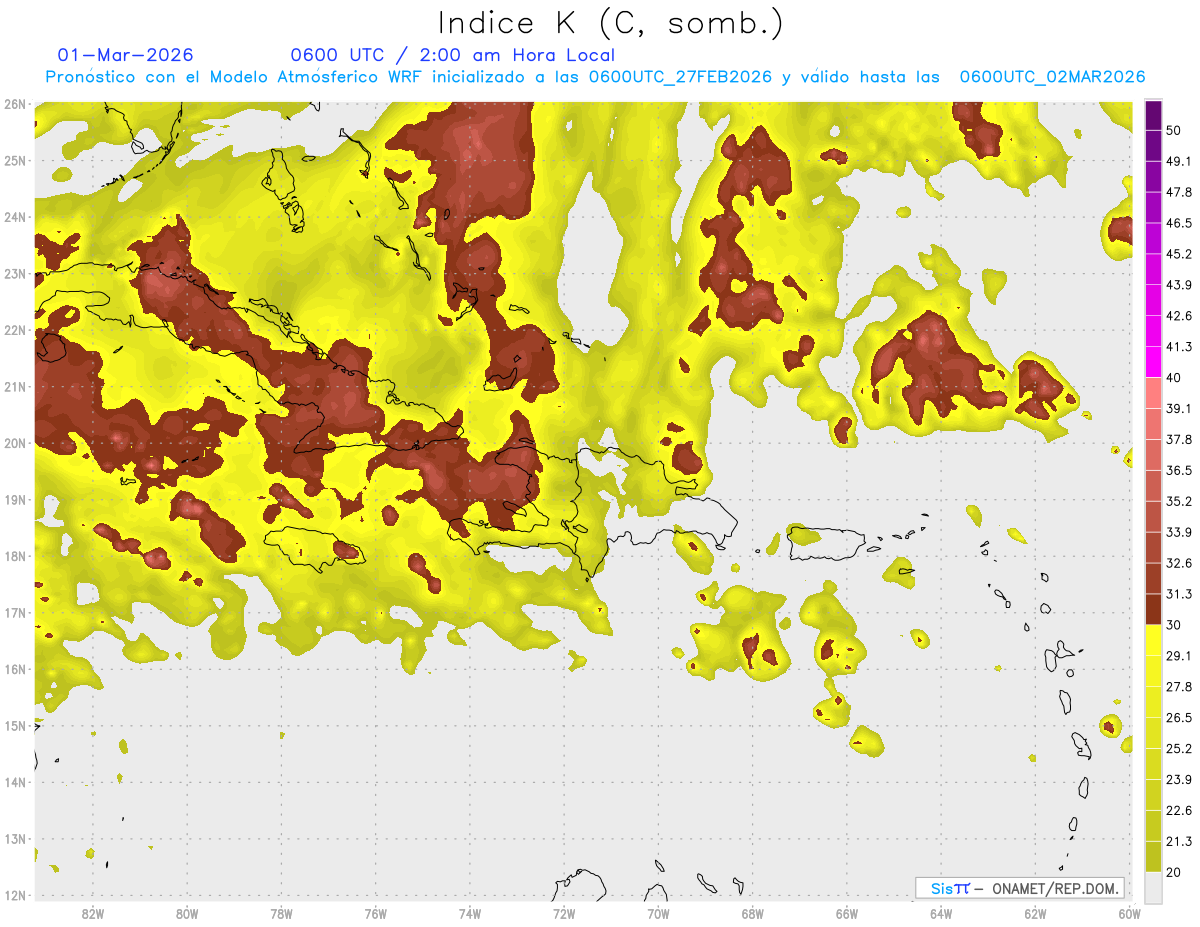Click the colorbar label '40'
1200x927 pixels.
[x=1173, y=377]
